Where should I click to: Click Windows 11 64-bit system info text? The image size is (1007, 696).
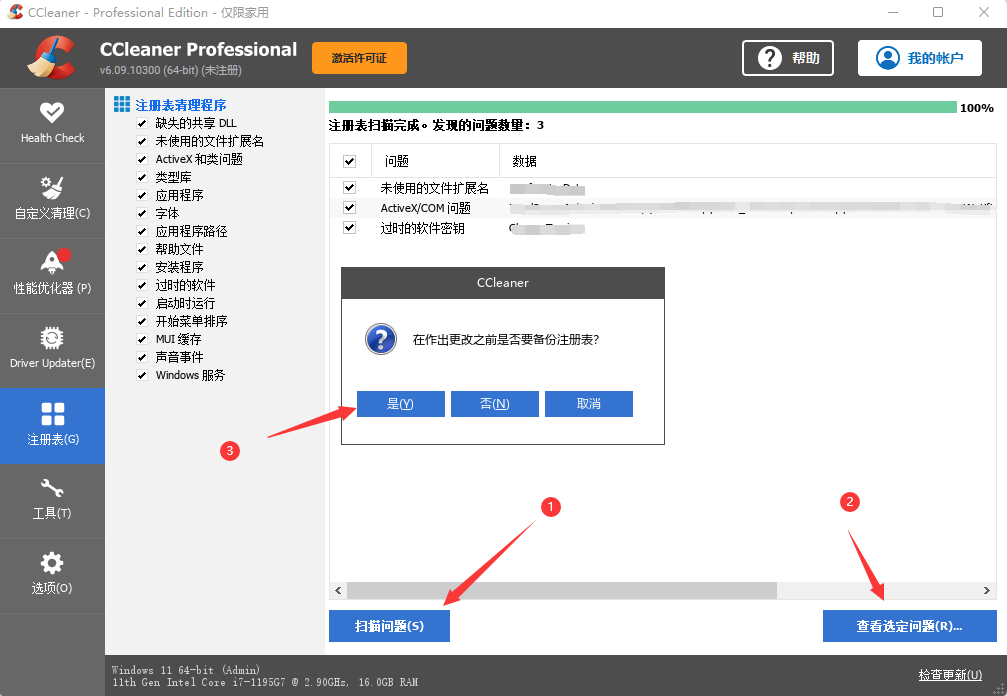coord(186,670)
